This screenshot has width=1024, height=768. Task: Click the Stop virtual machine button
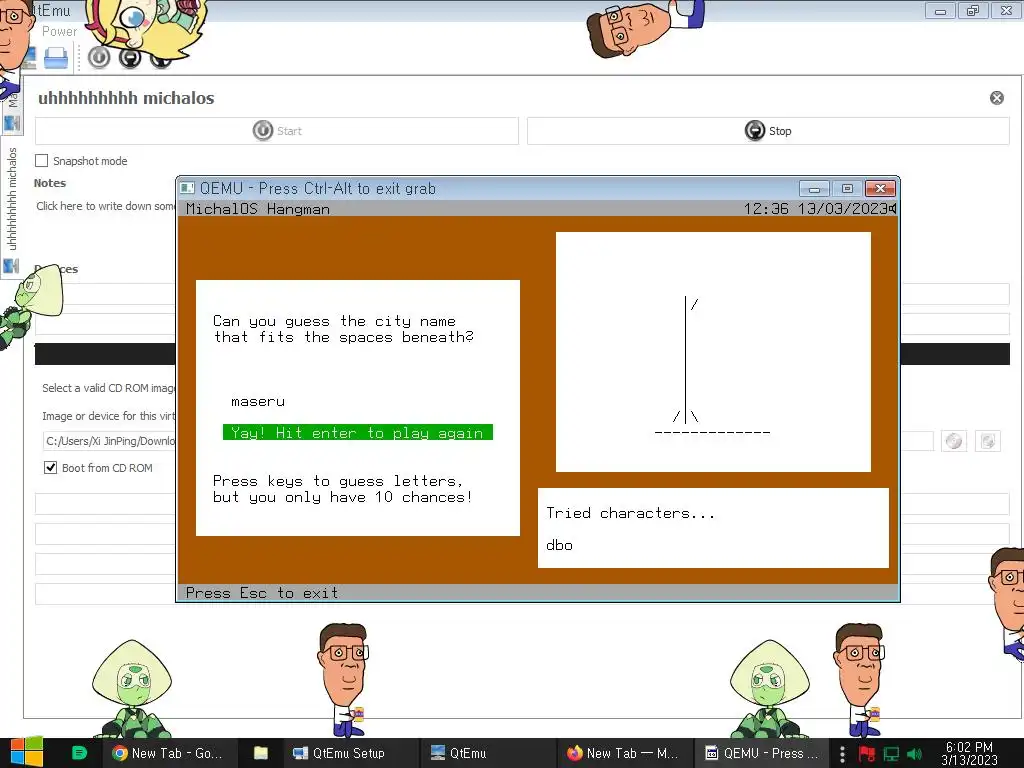tap(768, 131)
